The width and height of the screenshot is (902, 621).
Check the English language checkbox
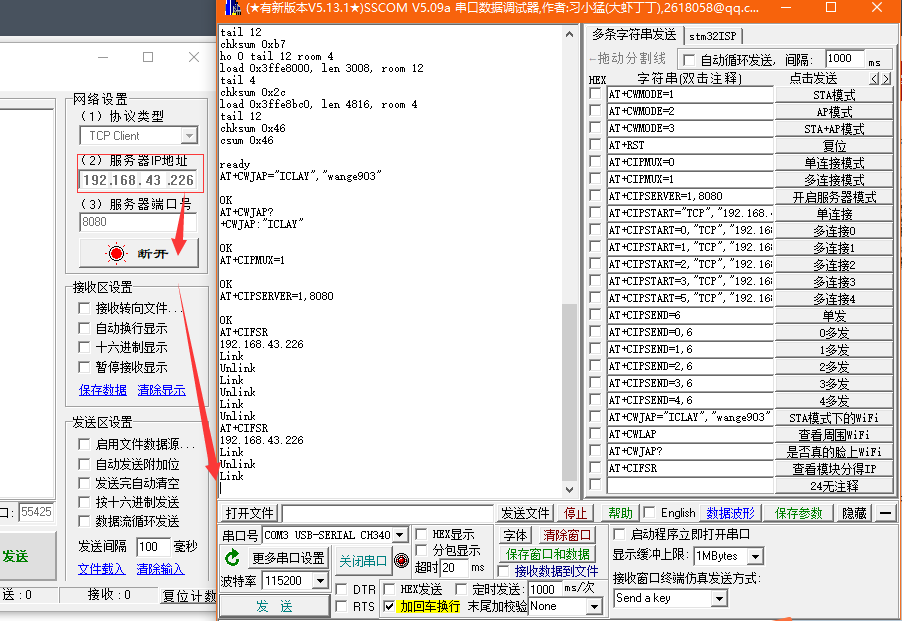click(649, 512)
